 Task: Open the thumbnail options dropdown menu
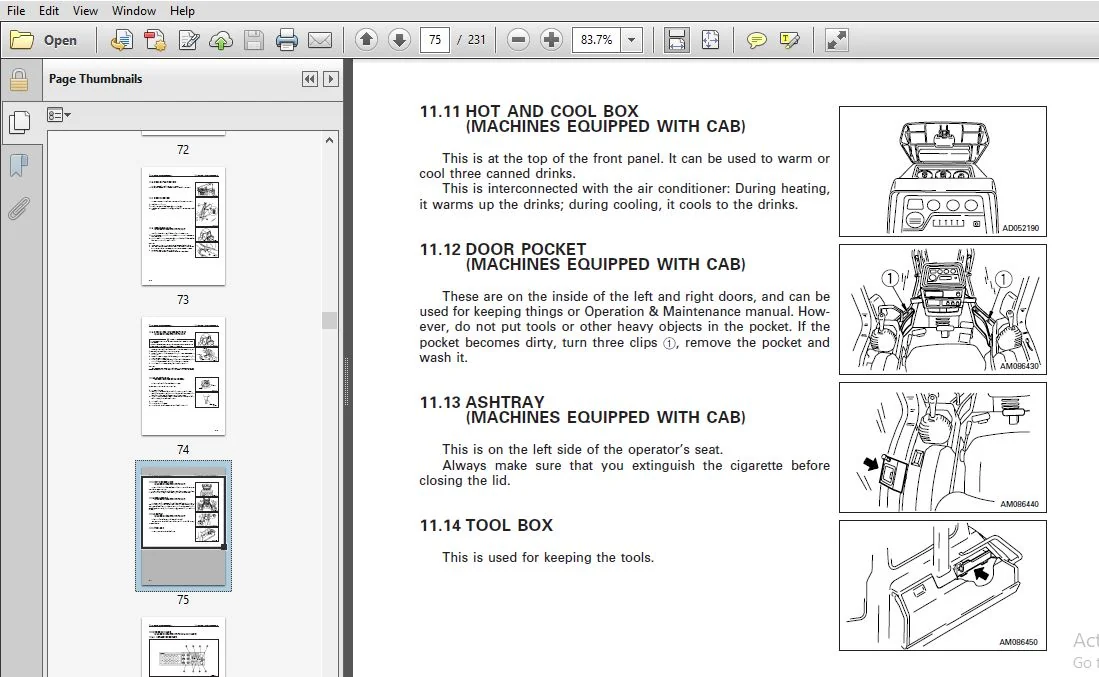pos(59,115)
